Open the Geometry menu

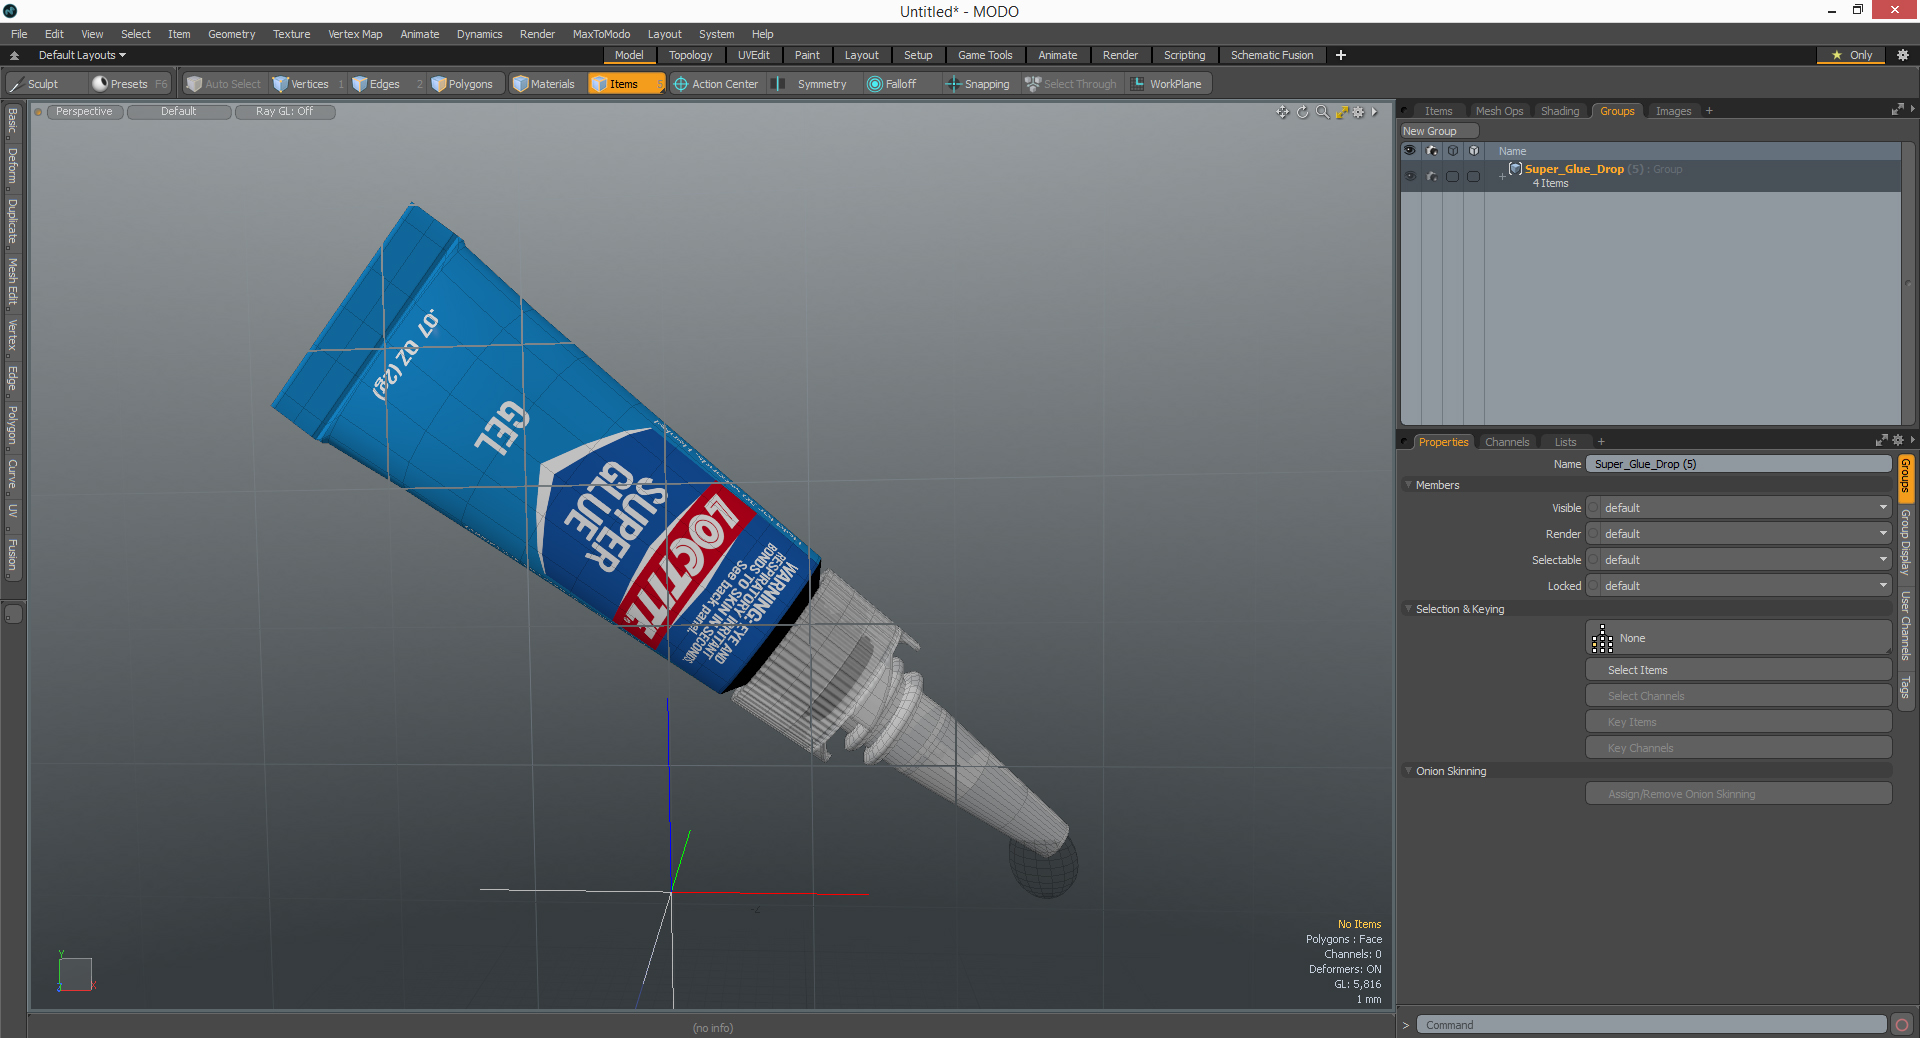231,34
